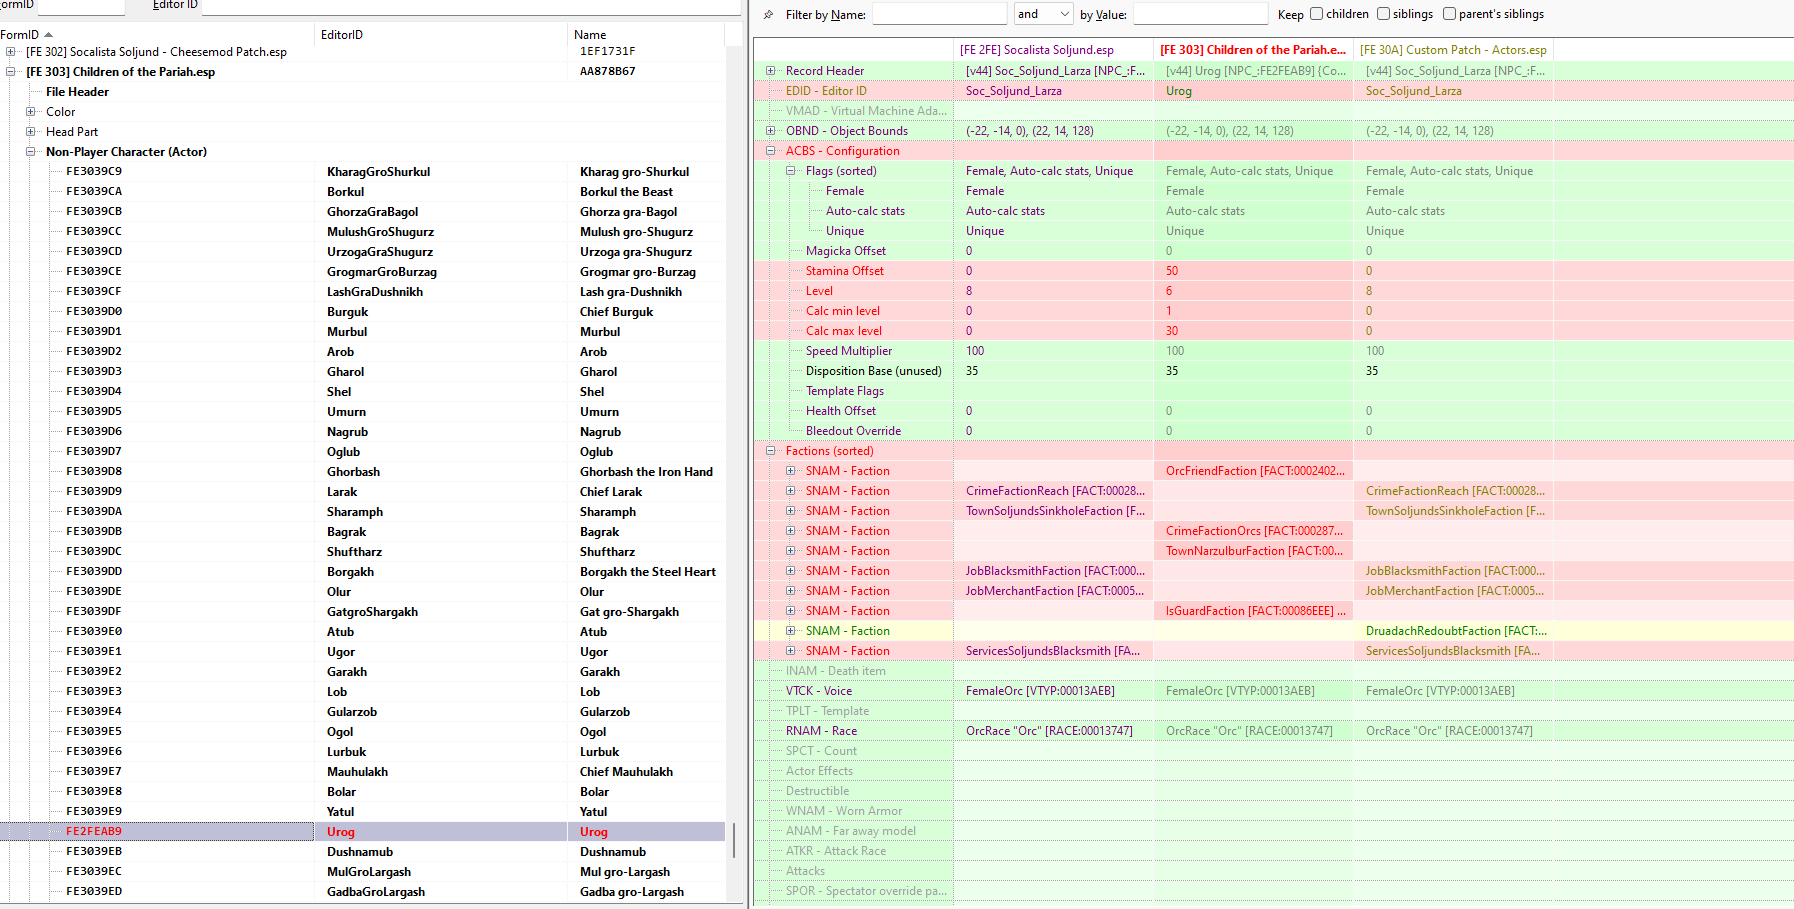Click the Bleedout Override row label
The width and height of the screenshot is (1794, 909).
(x=853, y=431)
